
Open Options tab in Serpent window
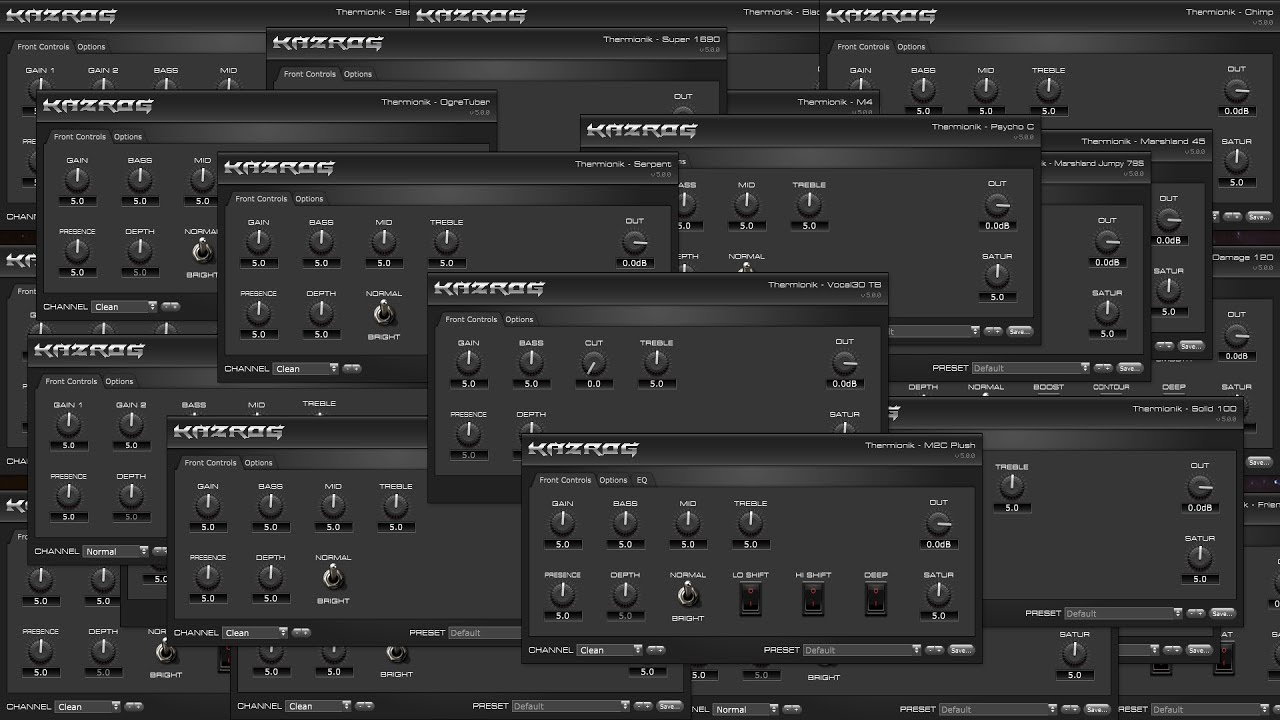coord(309,199)
